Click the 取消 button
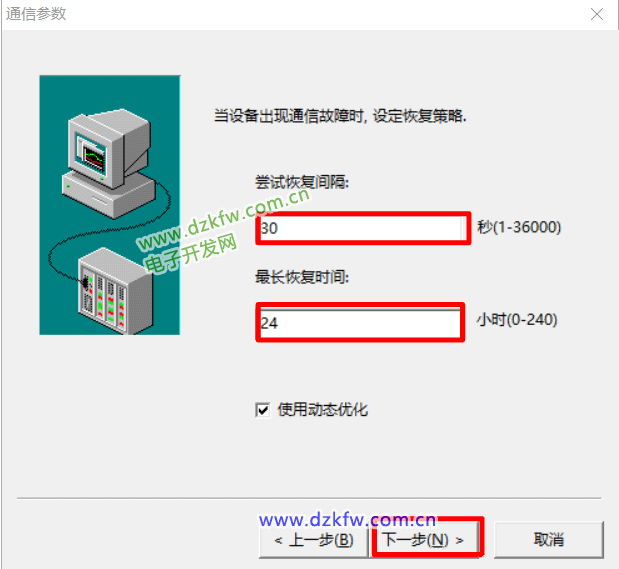 549,539
